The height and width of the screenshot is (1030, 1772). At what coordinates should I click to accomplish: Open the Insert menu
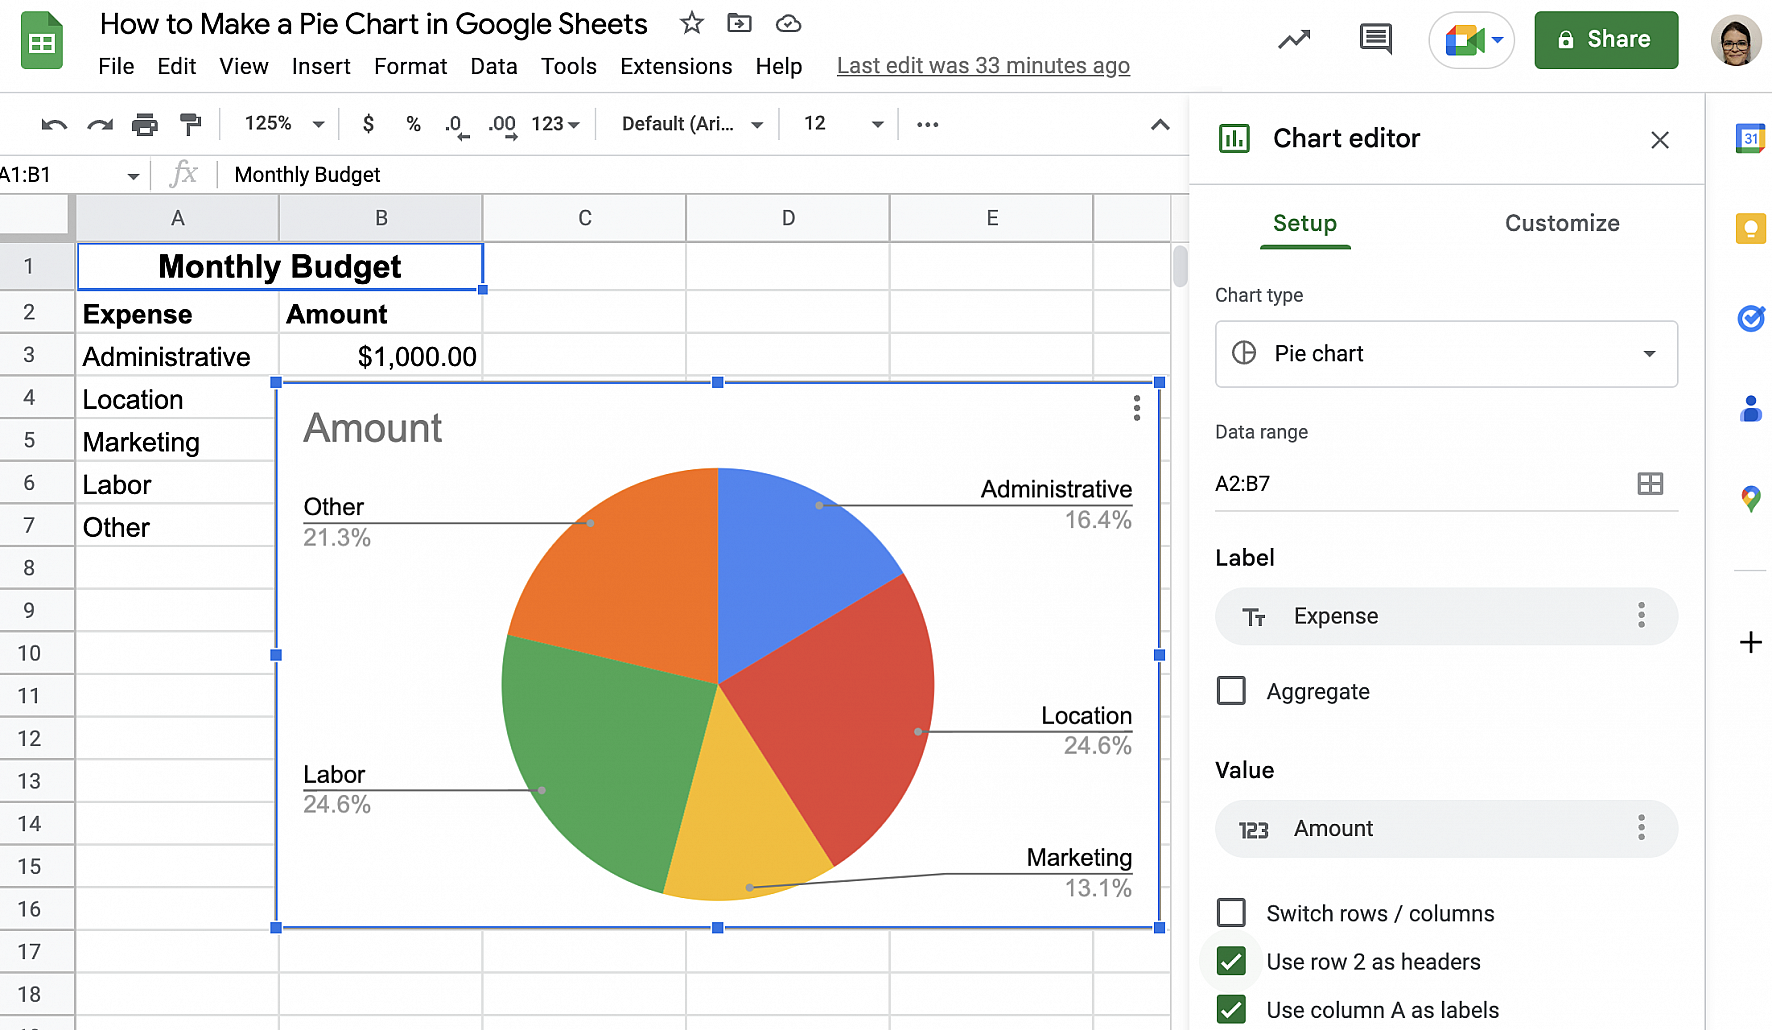(321, 66)
